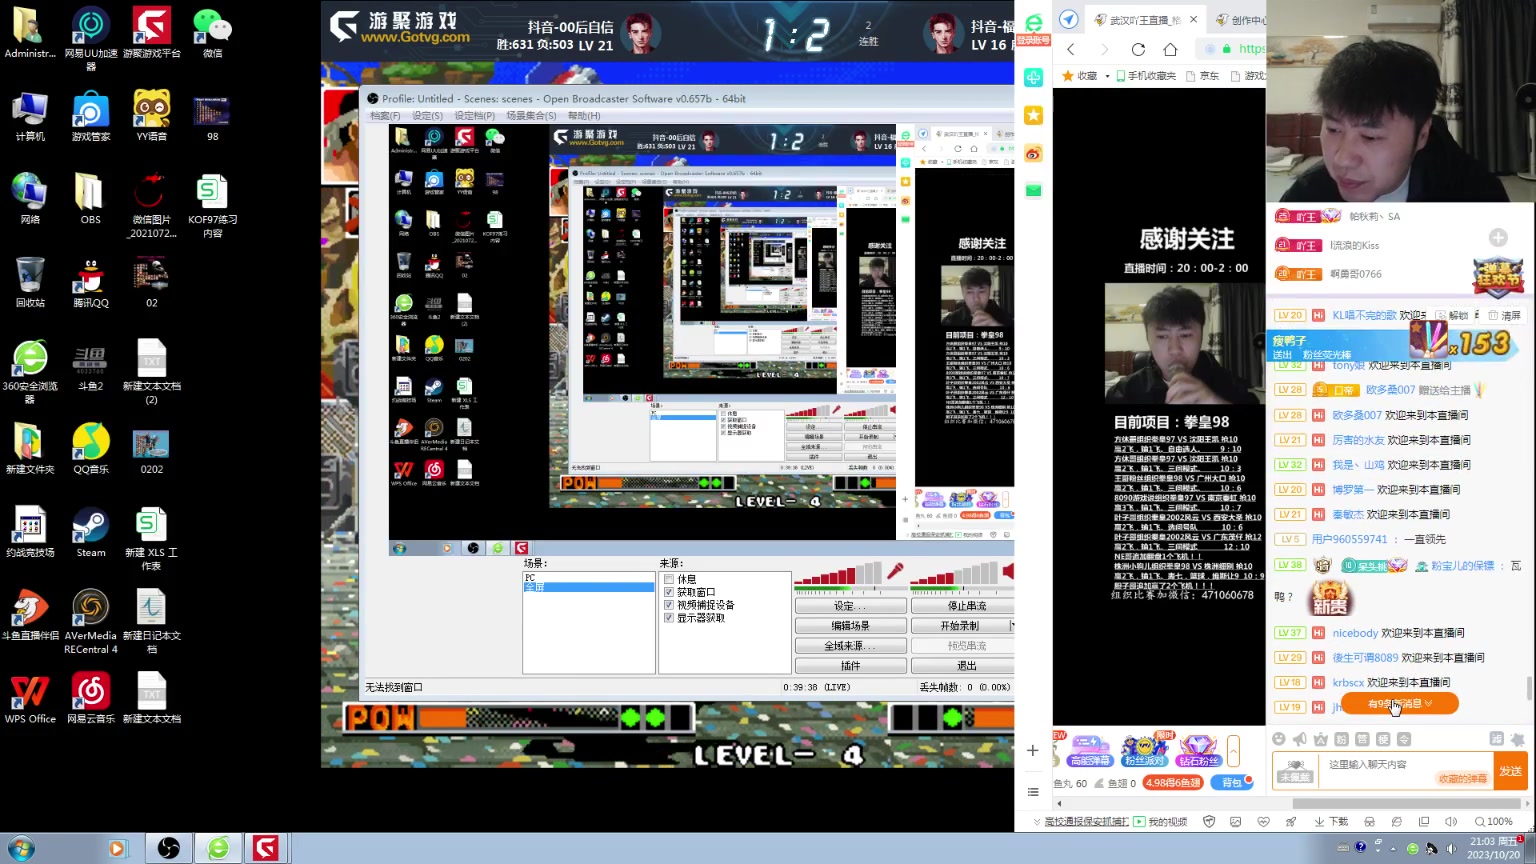Click the browser reload button
This screenshot has height=864, width=1536.
(x=1138, y=49)
